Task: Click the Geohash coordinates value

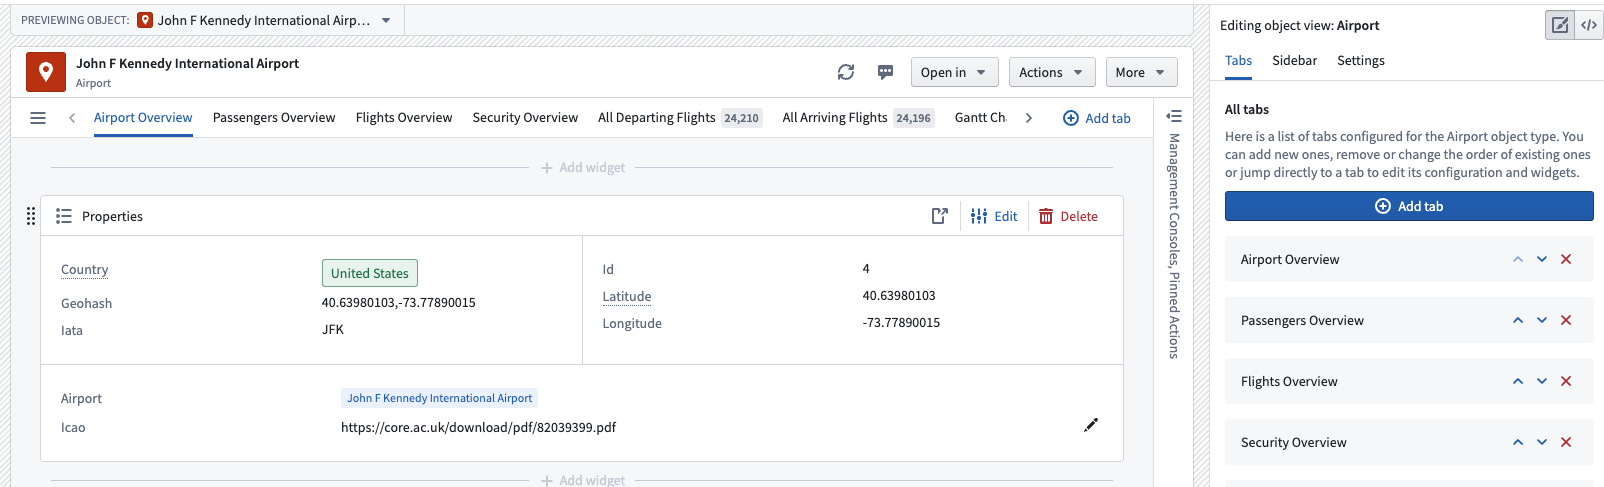Action: [398, 302]
